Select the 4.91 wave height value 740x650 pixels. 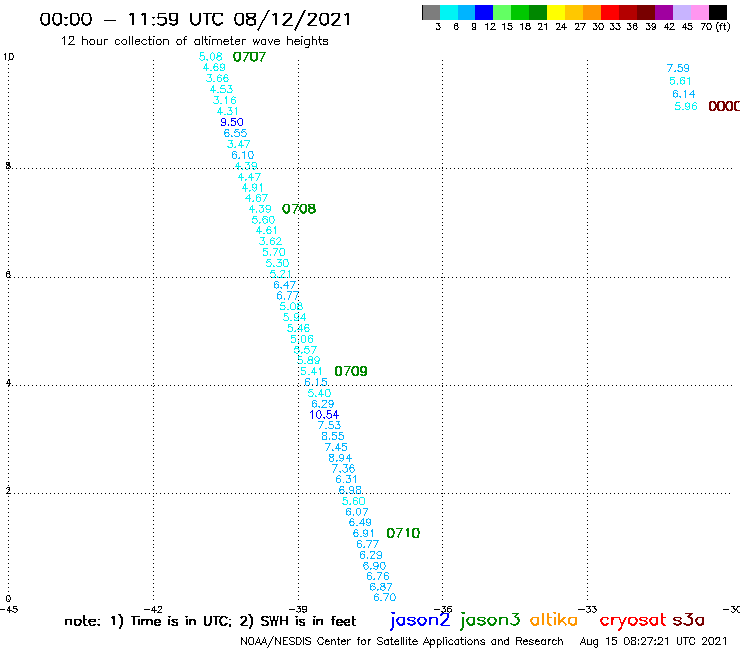pos(252,188)
